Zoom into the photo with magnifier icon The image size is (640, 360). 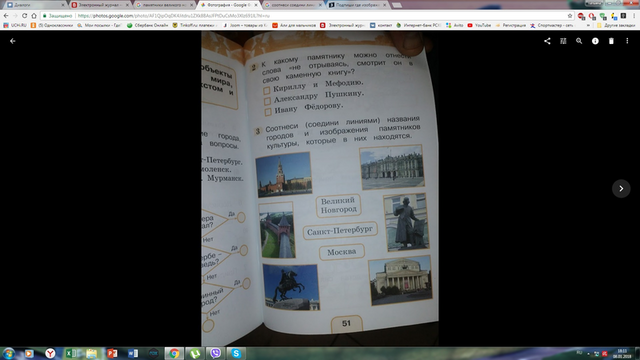tap(579, 41)
